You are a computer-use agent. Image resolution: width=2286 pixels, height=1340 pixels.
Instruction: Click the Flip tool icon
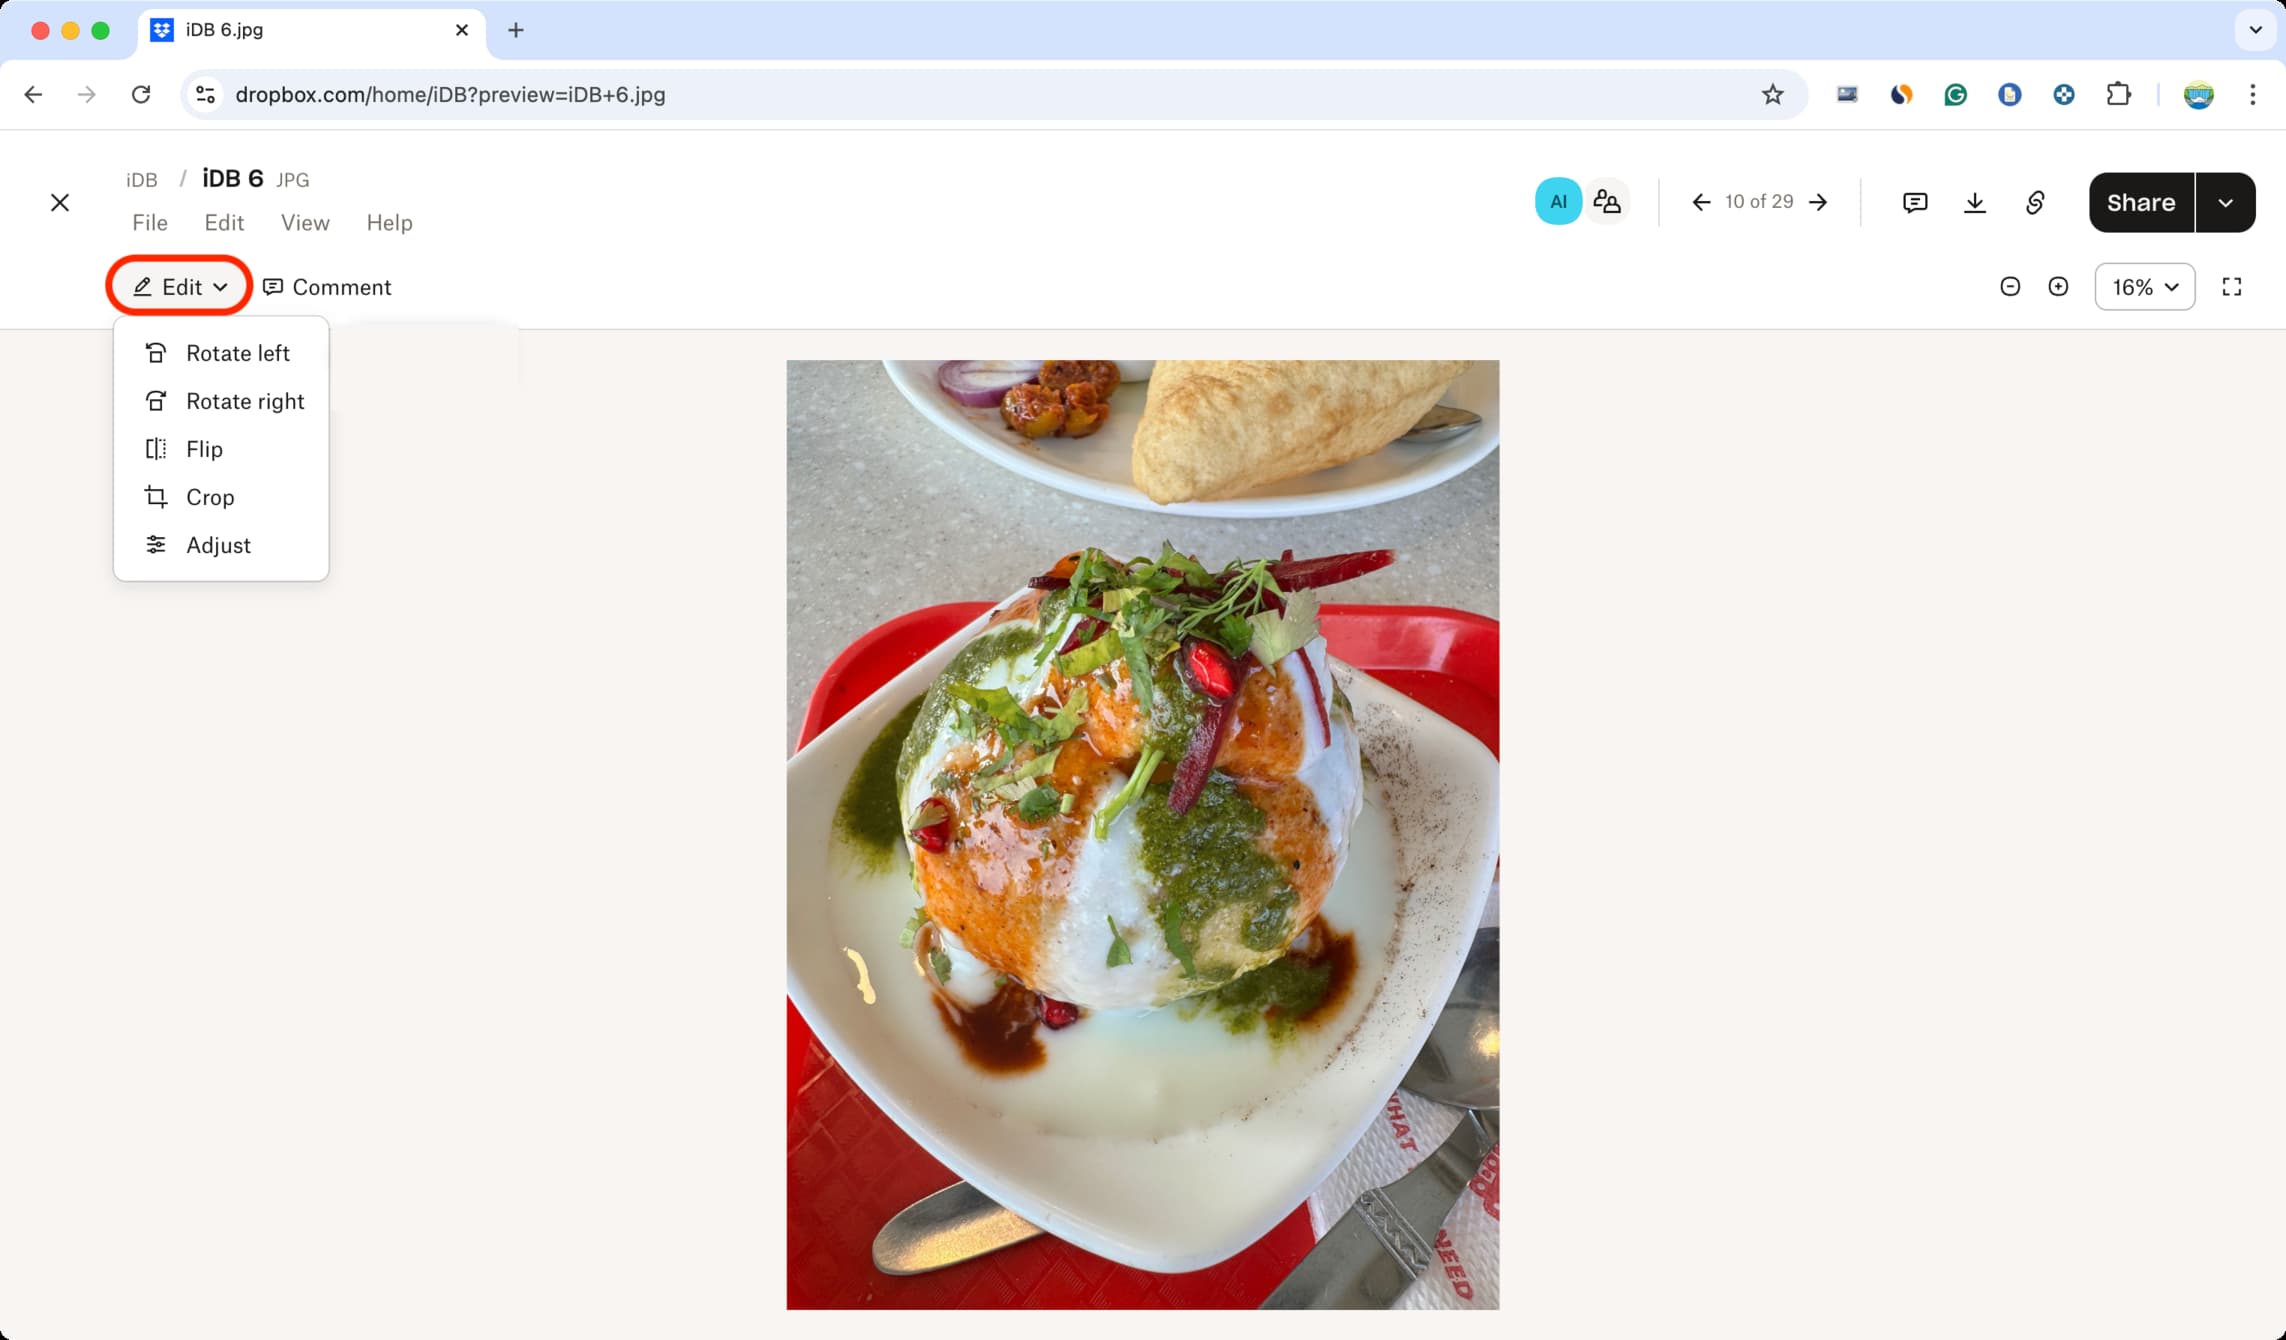pyautogui.click(x=155, y=448)
